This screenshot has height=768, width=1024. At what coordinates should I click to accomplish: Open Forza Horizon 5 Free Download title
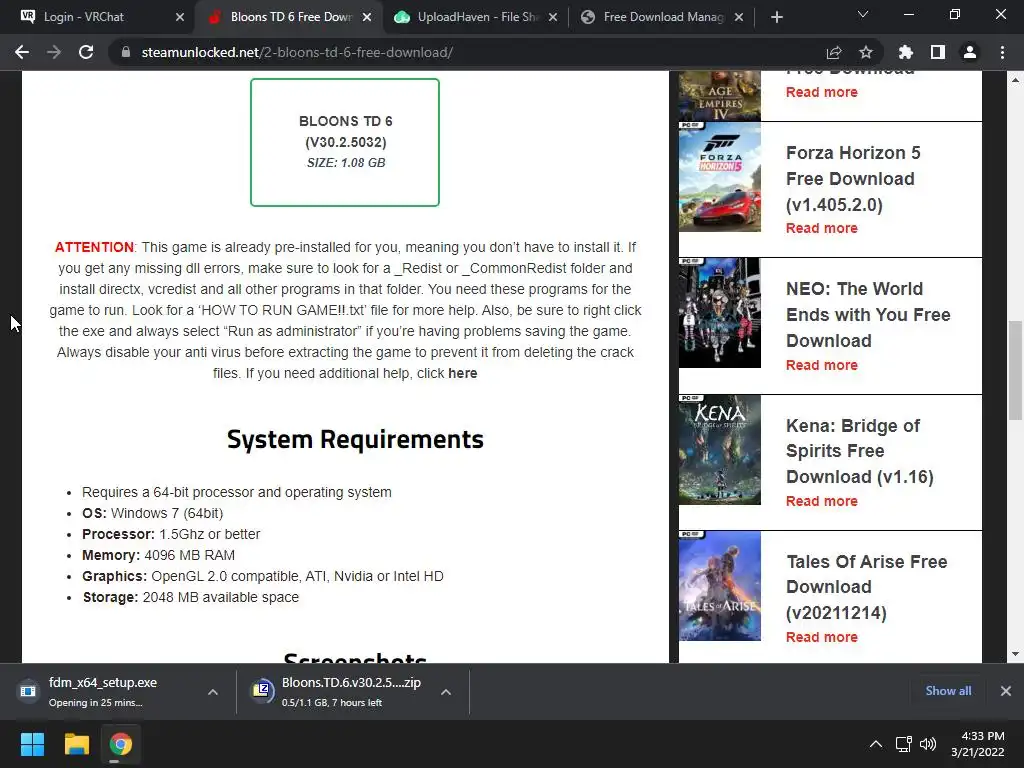pyautogui.click(x=853, y=178)
